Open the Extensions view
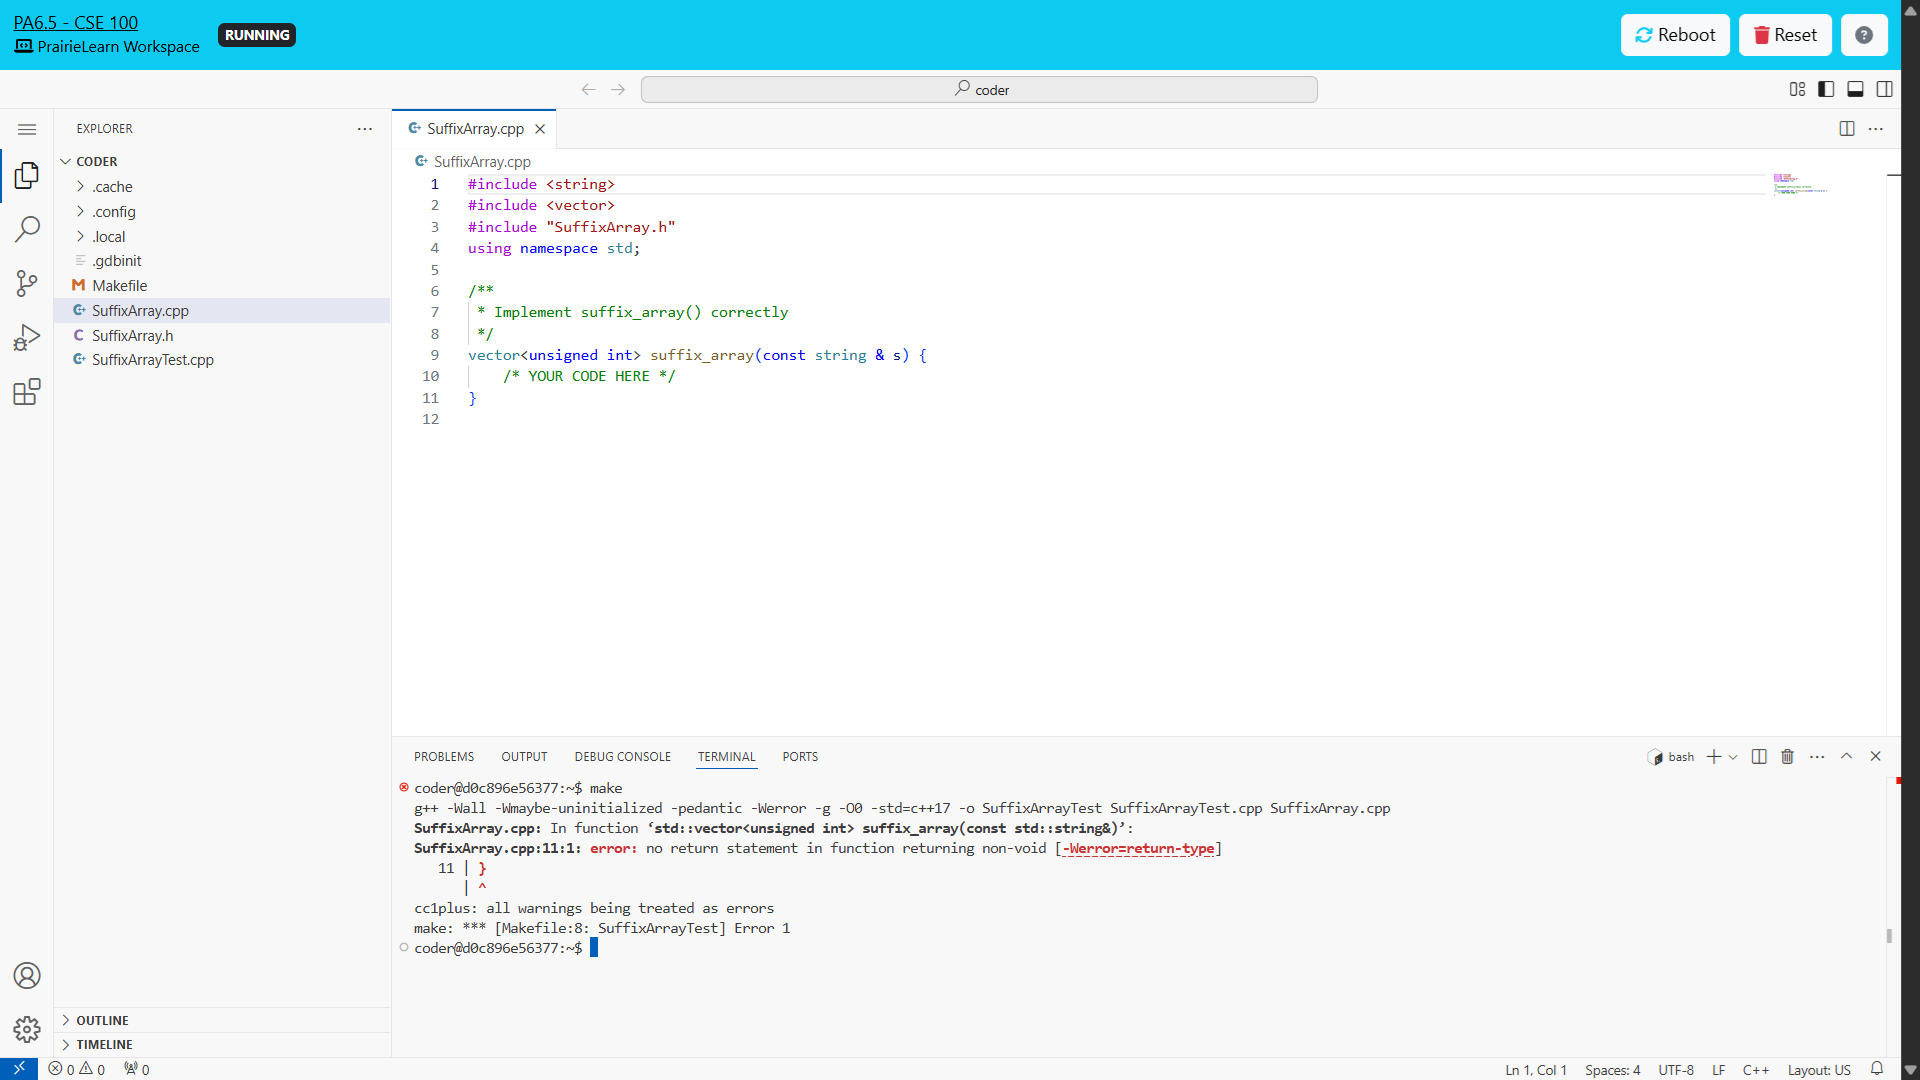This screenshot has height=1080, width=1920. pos(27,392)
